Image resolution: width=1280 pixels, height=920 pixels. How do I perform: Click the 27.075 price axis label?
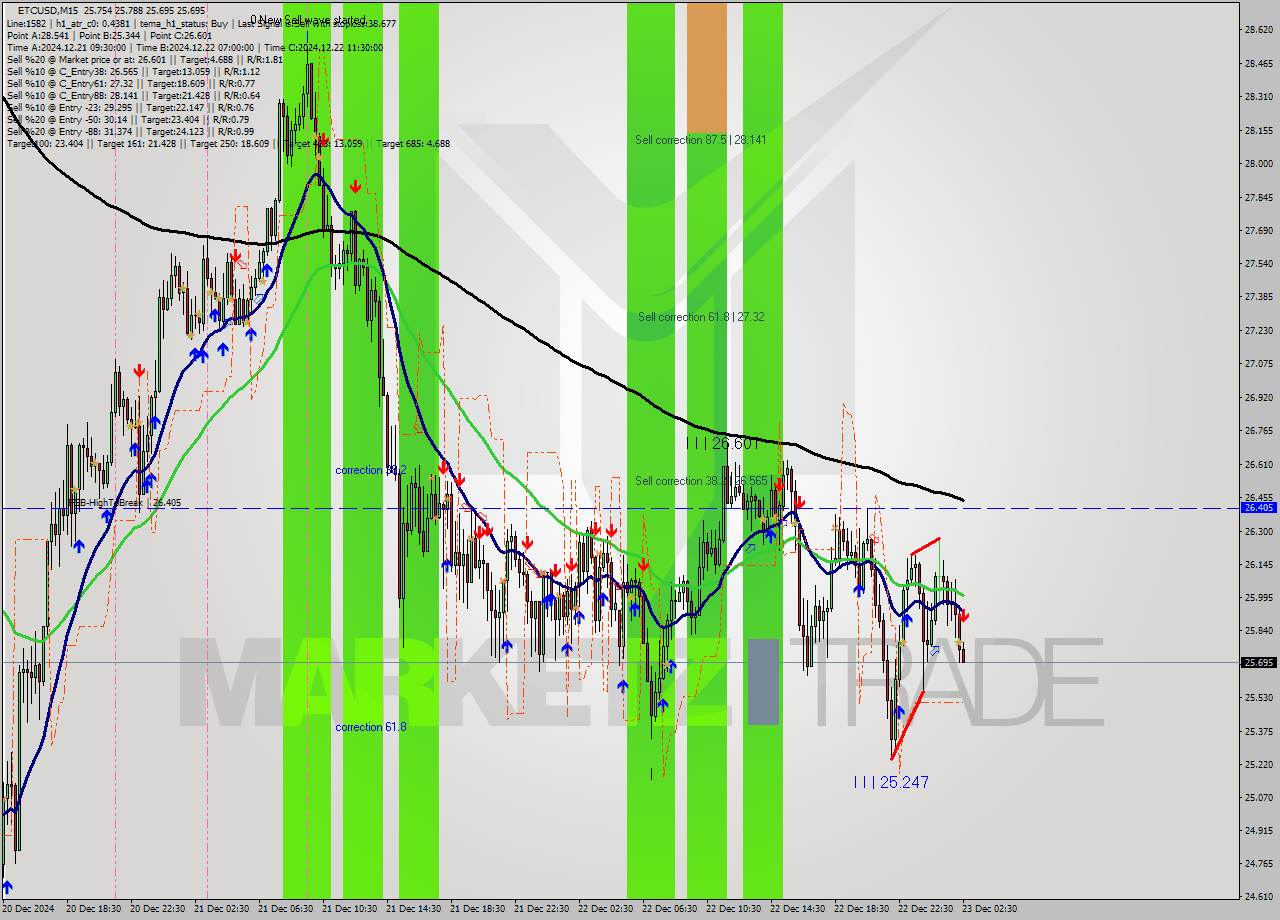(x=1258, y=364)
